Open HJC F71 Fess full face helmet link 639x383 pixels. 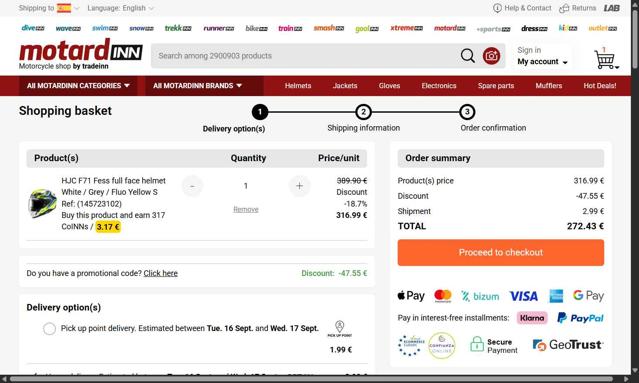coord(113,180)
